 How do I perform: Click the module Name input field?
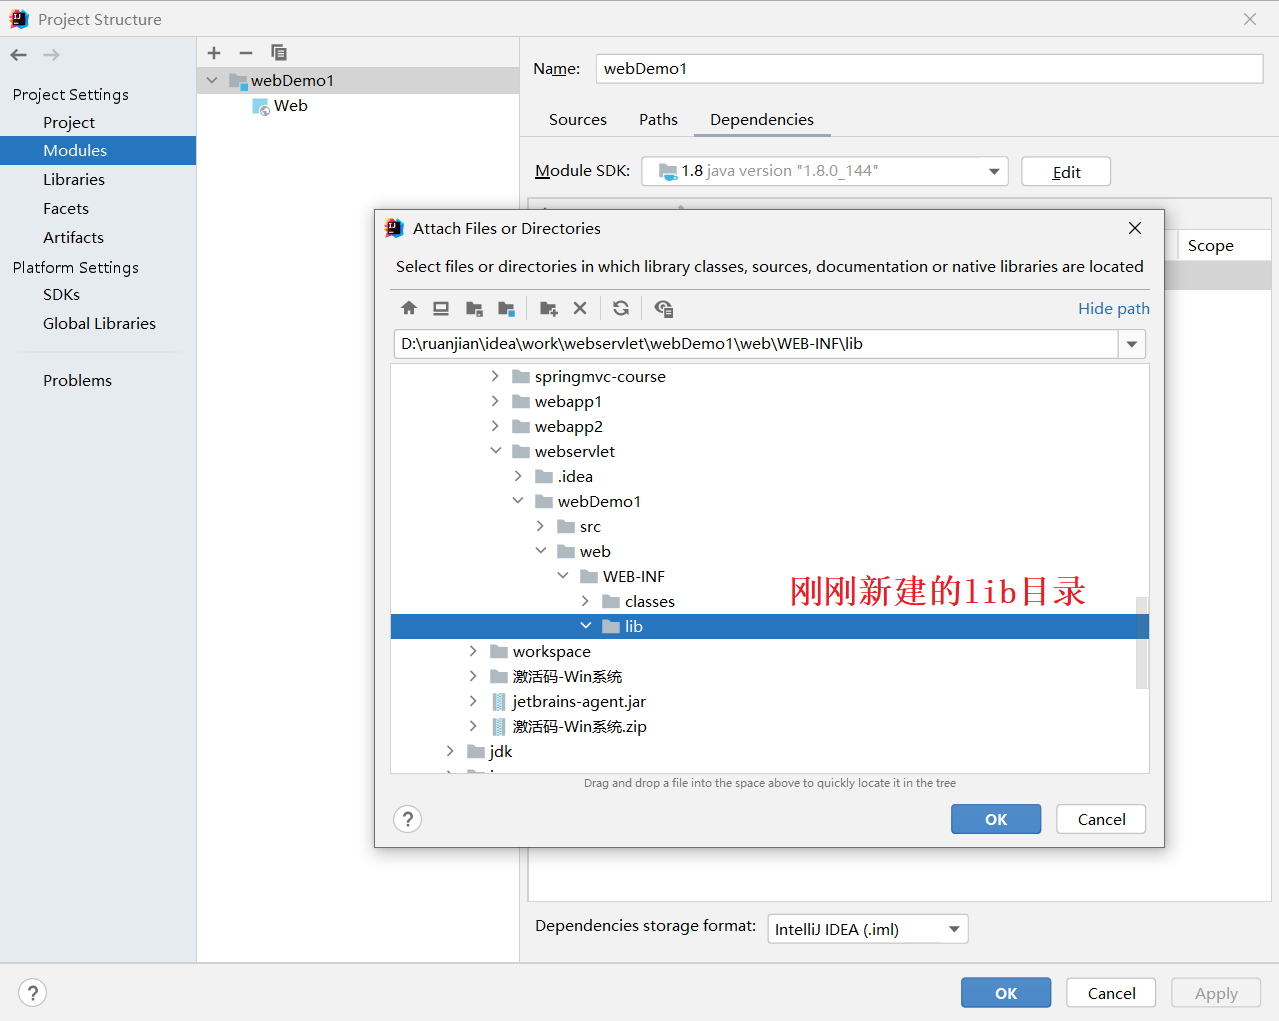pos(929,69)
